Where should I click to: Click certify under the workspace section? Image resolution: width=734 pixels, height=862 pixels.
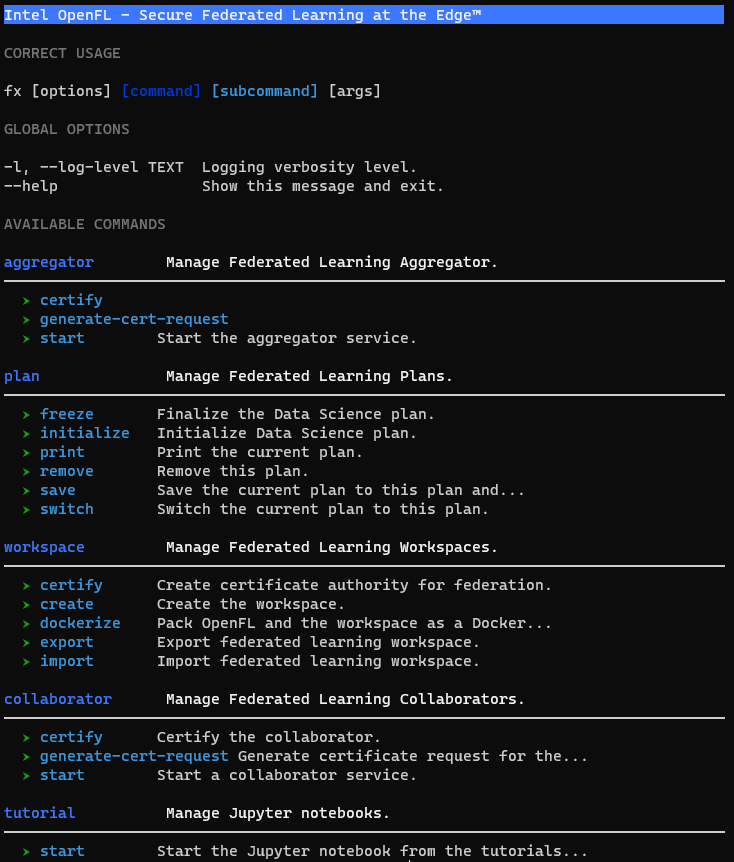click(71, 585)
